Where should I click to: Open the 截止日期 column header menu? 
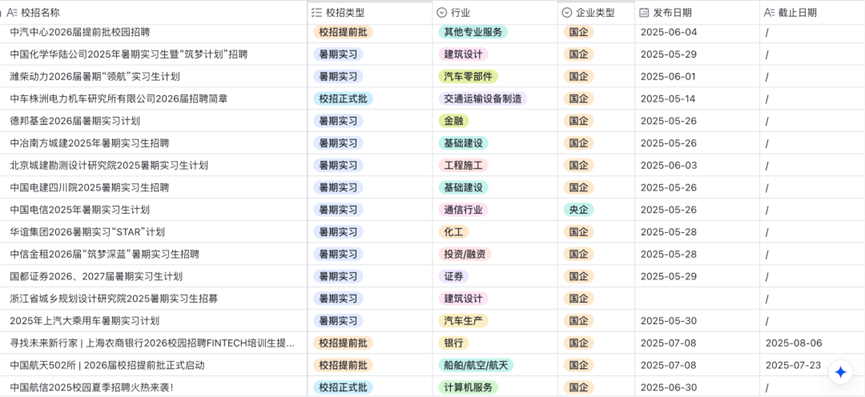(812, 12)
